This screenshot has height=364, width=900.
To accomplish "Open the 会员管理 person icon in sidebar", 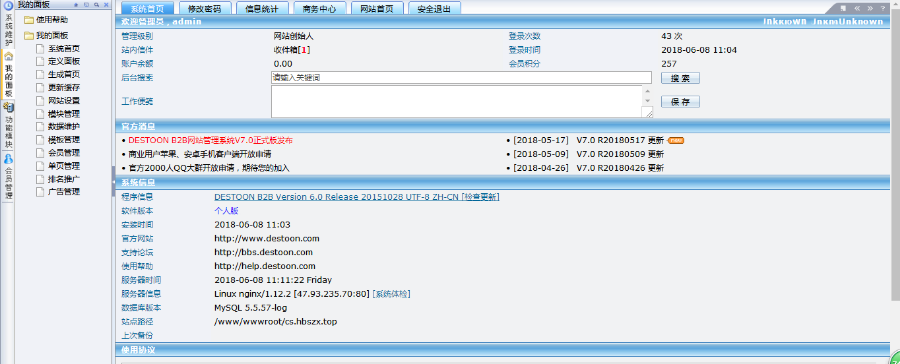I will click(8, 158).
